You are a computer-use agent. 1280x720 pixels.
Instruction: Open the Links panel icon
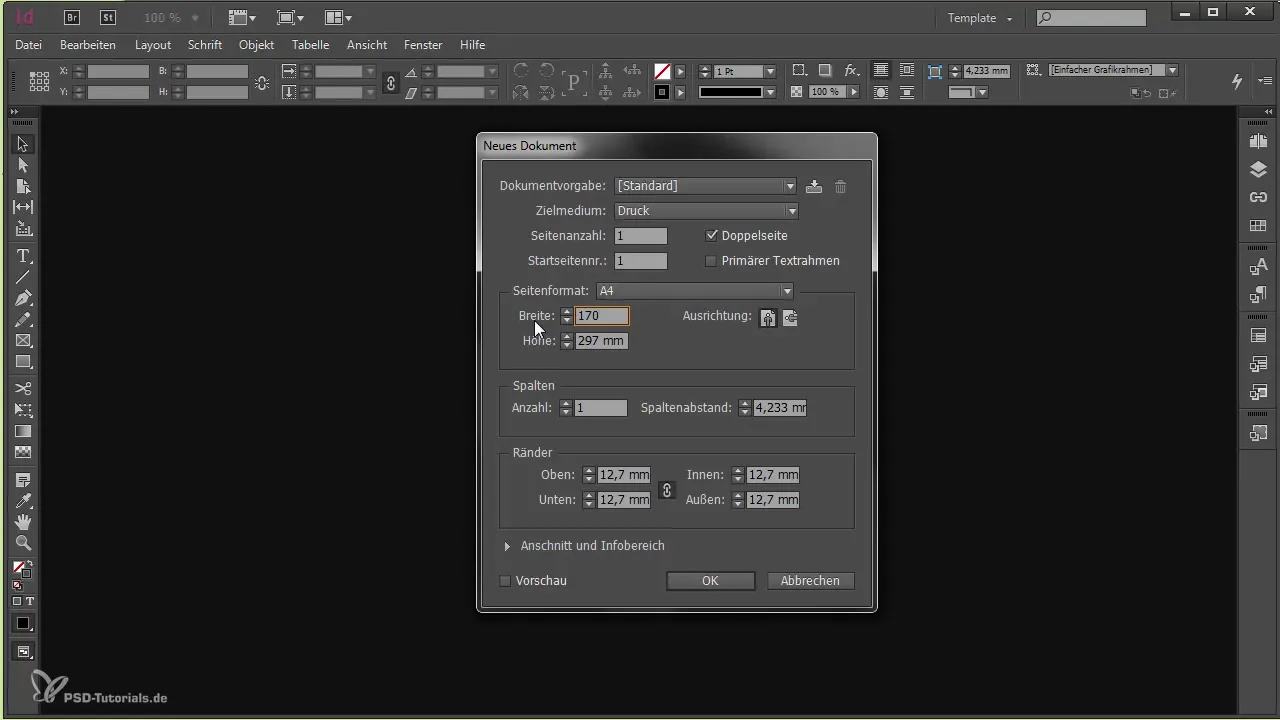pos(1258,197)
